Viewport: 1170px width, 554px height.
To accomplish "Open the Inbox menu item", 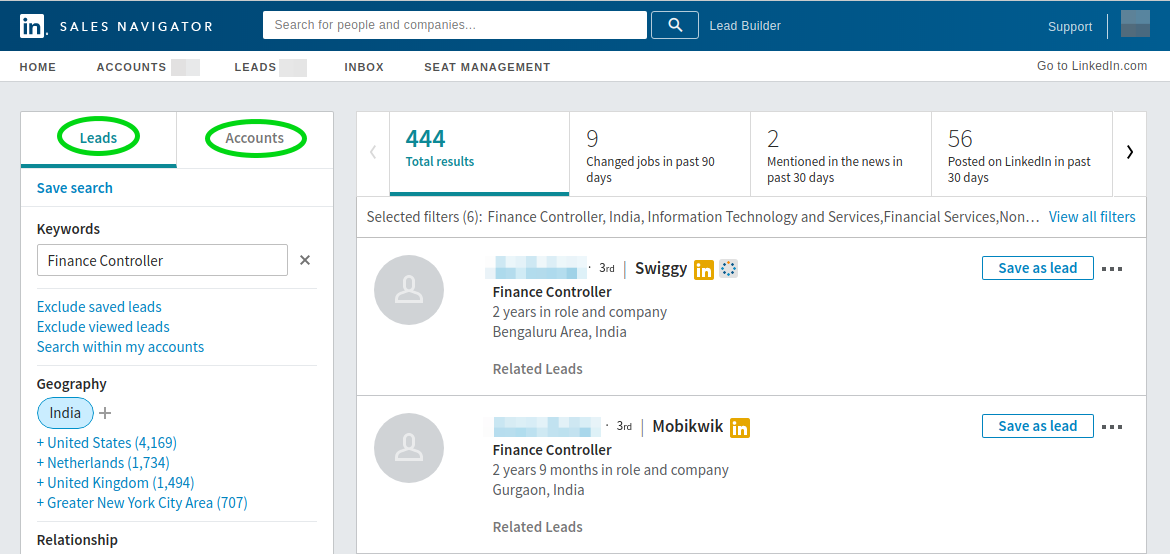I will pyautogui.click(x=364, y=67).
